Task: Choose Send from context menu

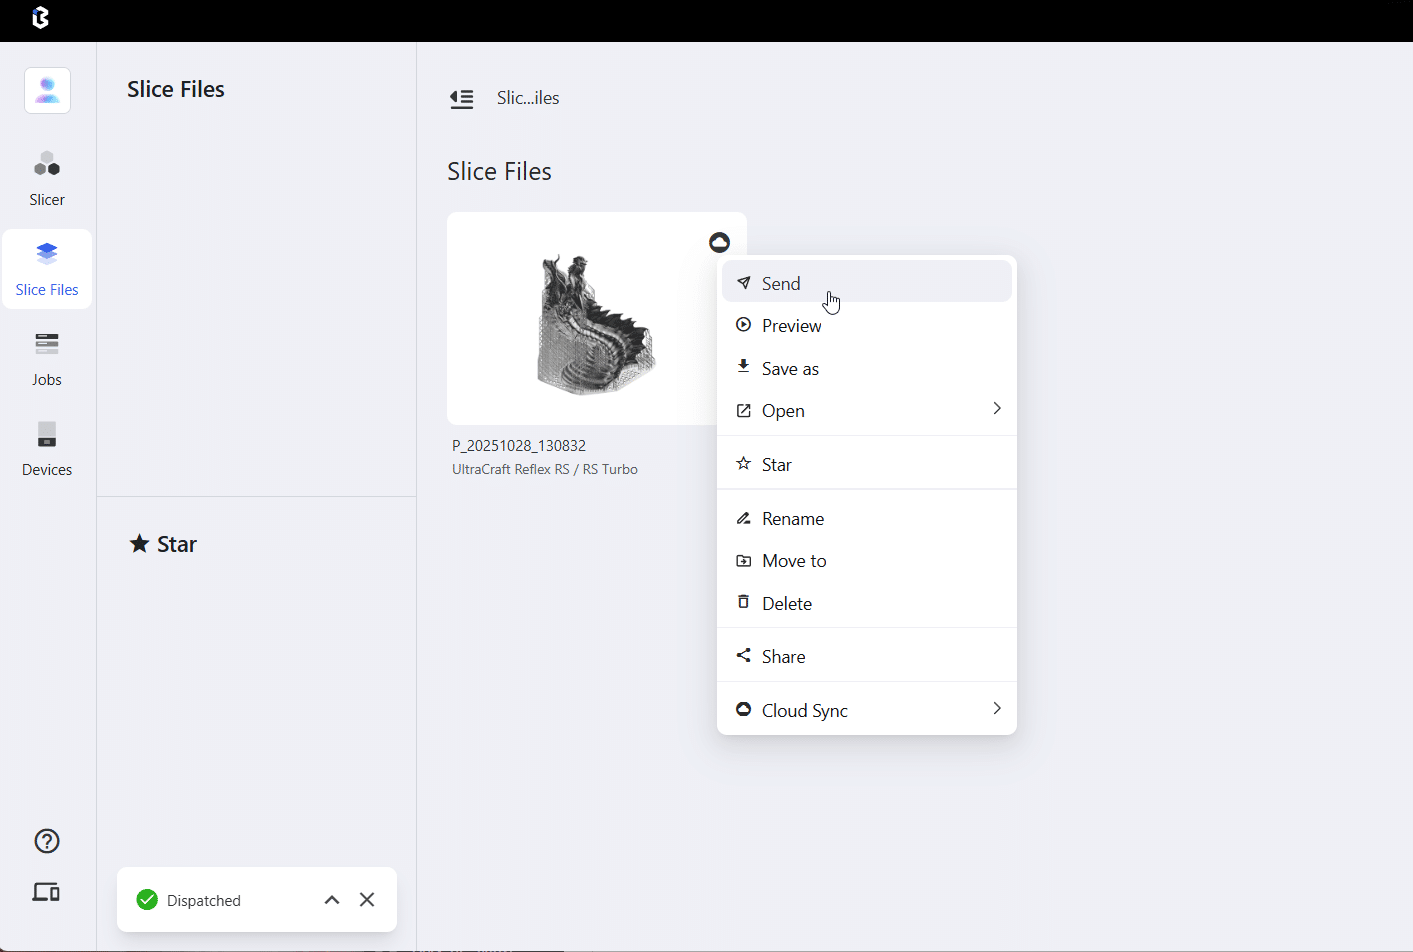Action: [781, 284]
